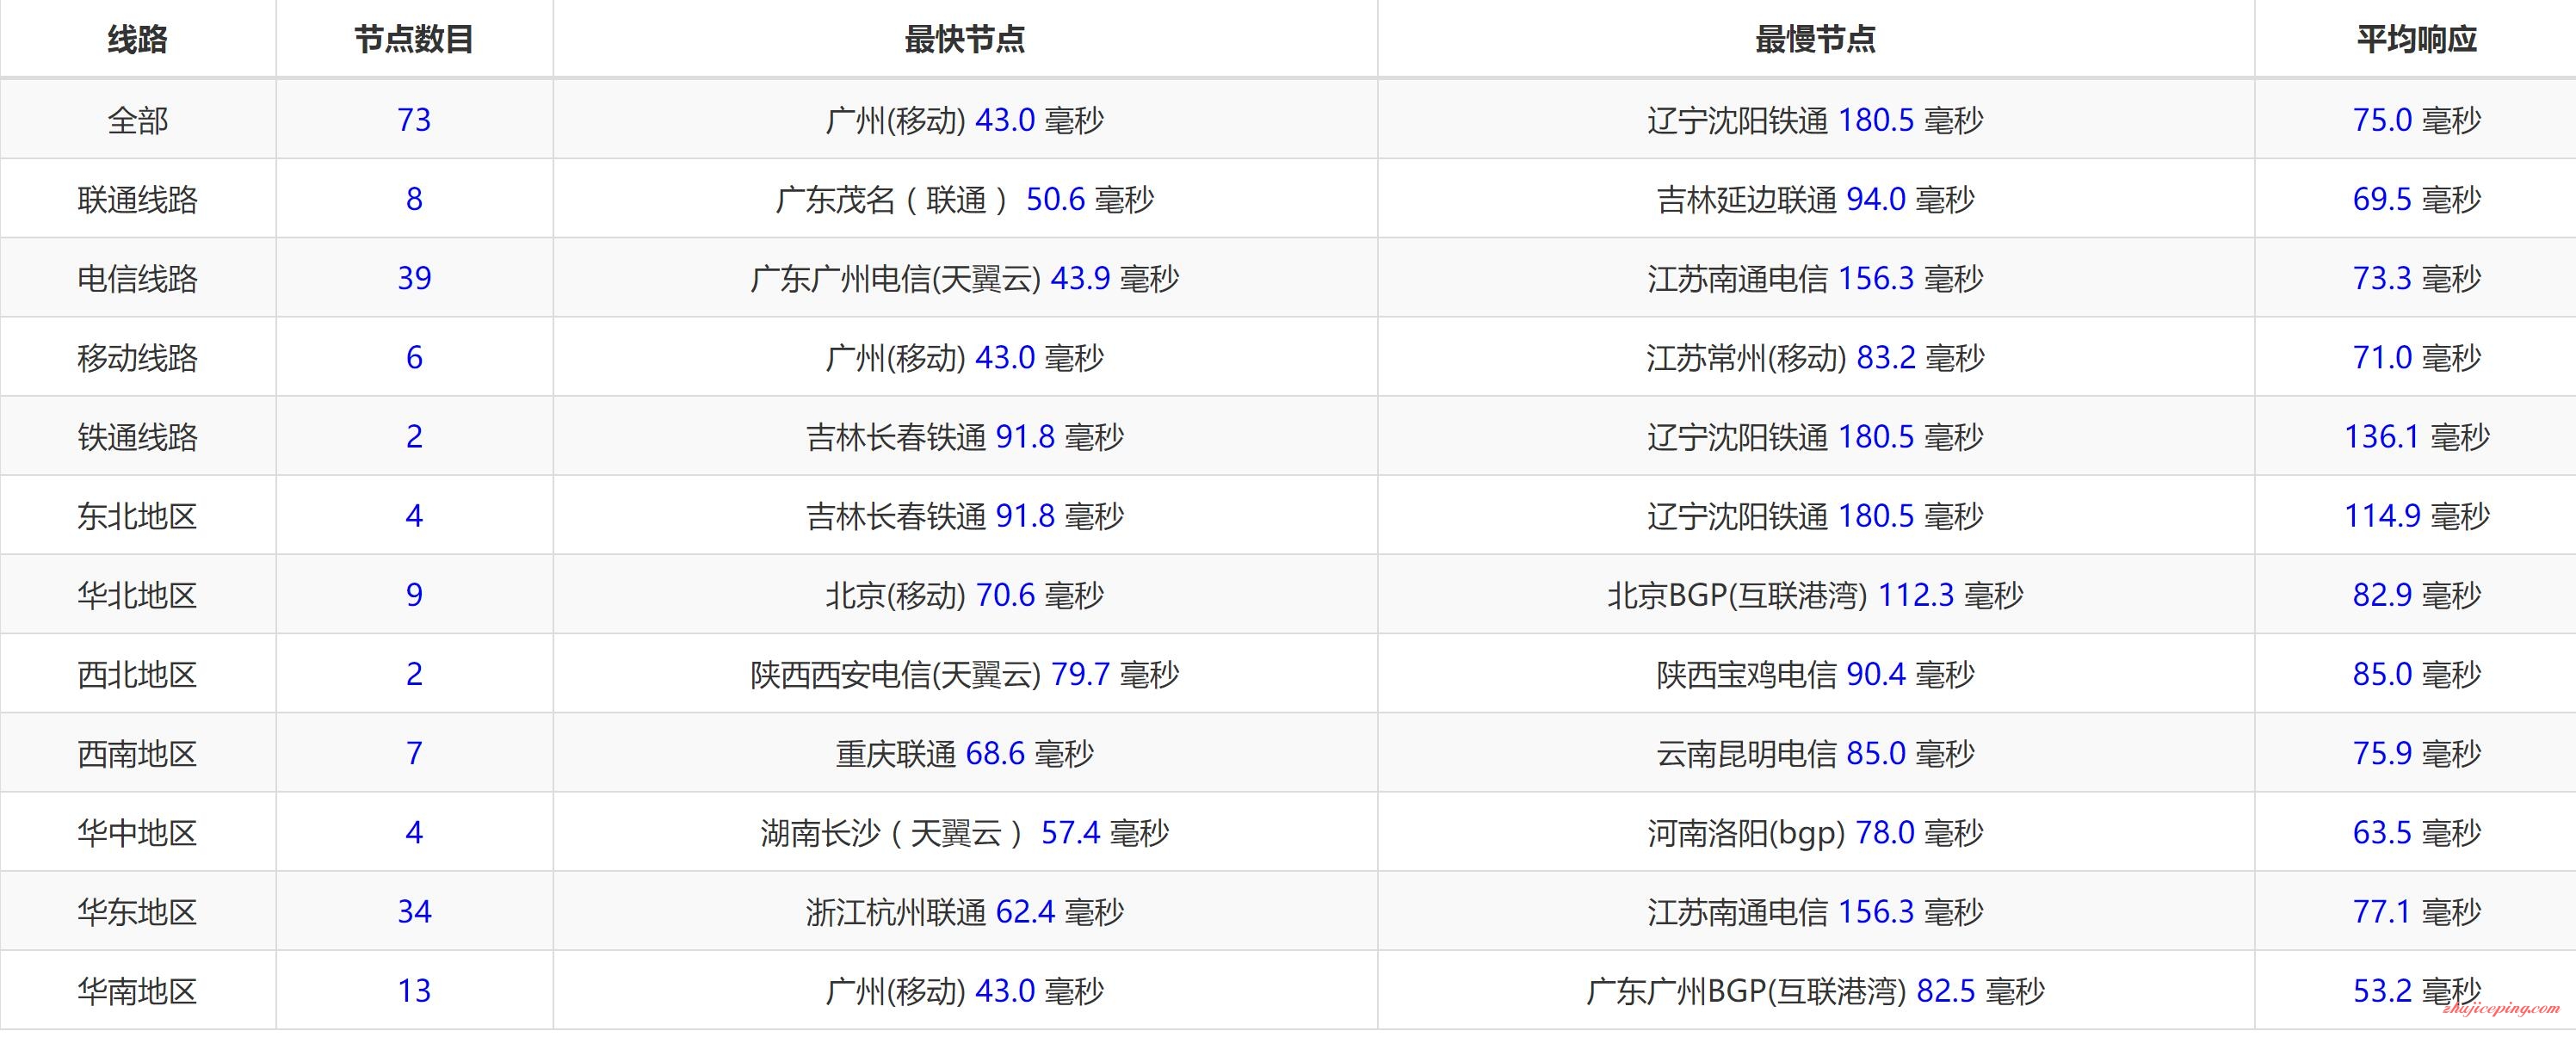Image resolution: width=2576 pixels, height=1037 pixels.
Task: Click node count 2 for 铁通线路
Action: pyautogui.click(x=414, y=436)
